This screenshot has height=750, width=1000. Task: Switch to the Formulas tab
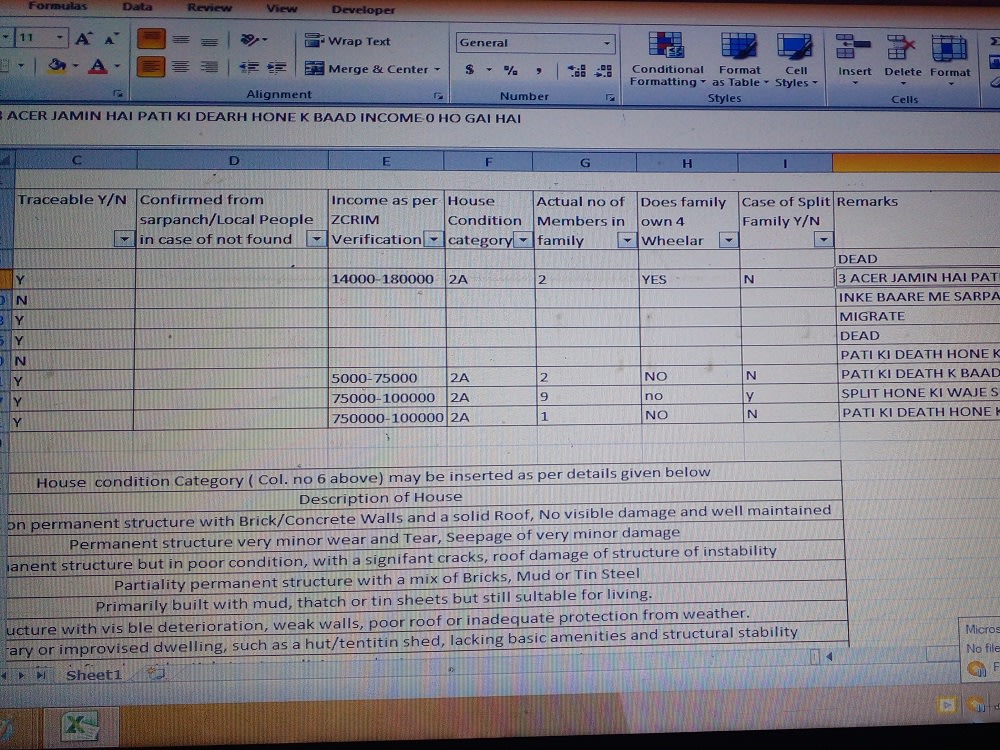coord(57,6)
